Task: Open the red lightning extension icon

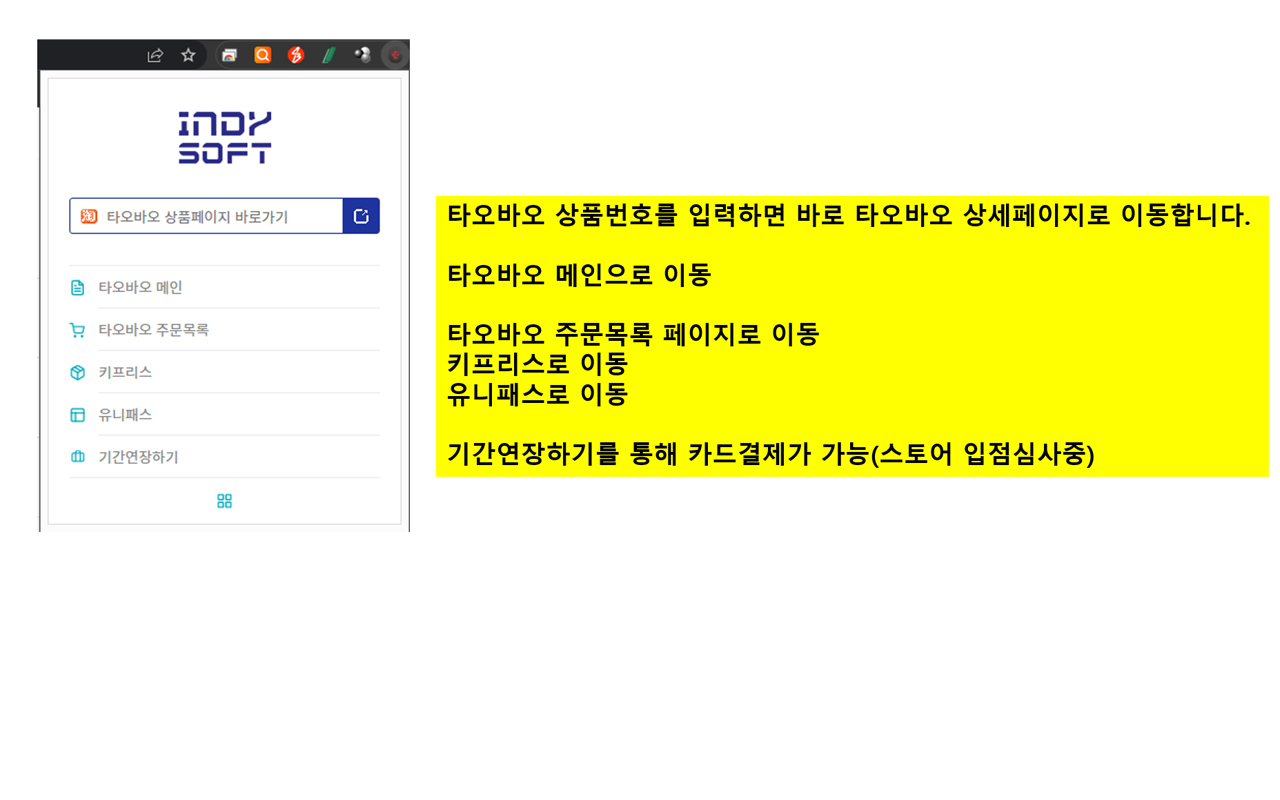Action: (x=295, y=55)
